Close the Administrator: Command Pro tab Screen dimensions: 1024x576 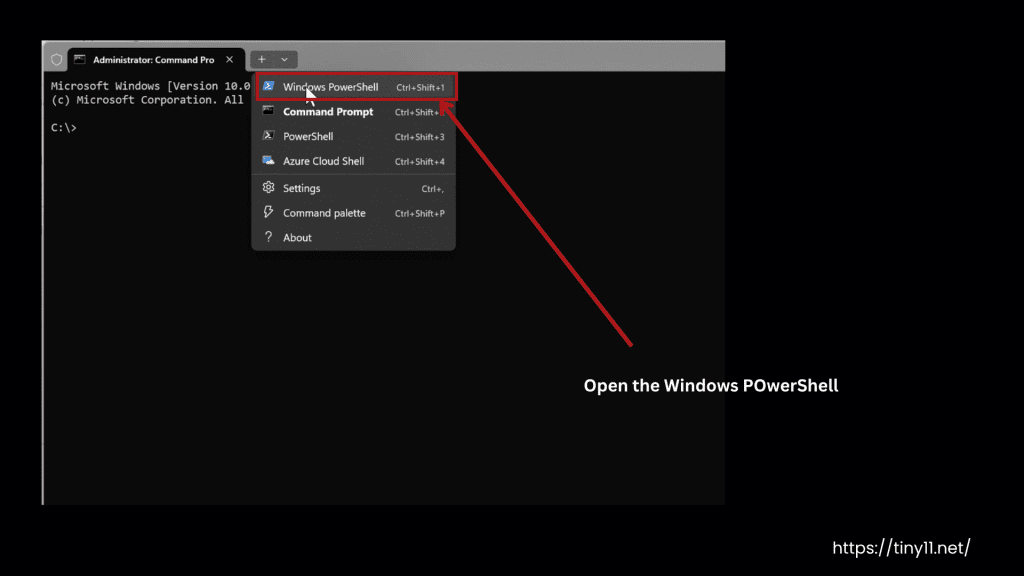click(229, 59)
